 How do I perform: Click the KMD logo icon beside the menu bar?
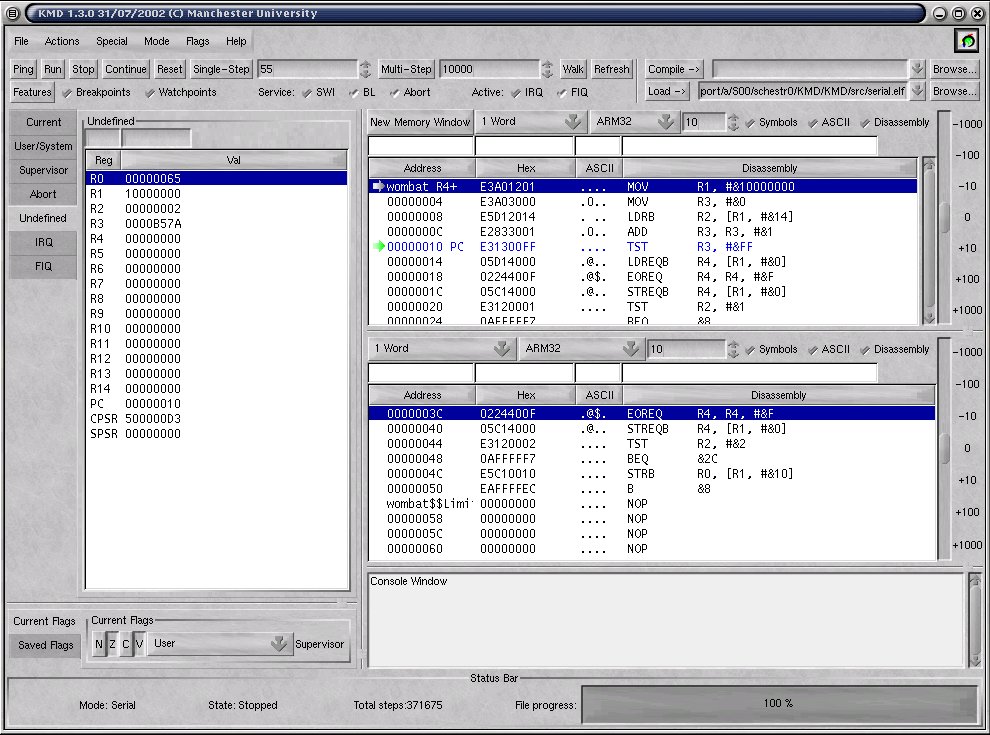[x=967, y=41]
